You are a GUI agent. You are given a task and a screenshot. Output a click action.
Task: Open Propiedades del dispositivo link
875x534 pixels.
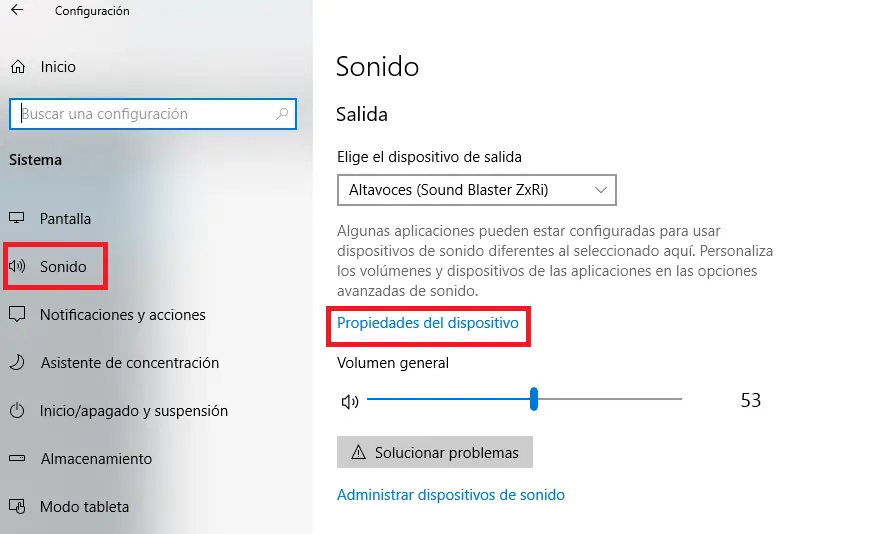click(428, 323)
